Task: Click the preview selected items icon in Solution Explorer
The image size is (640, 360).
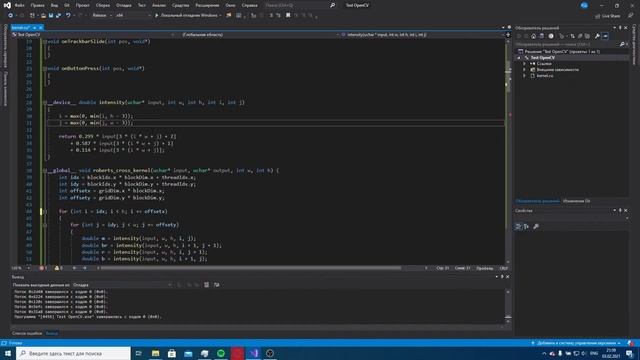Action: [605, 36]
